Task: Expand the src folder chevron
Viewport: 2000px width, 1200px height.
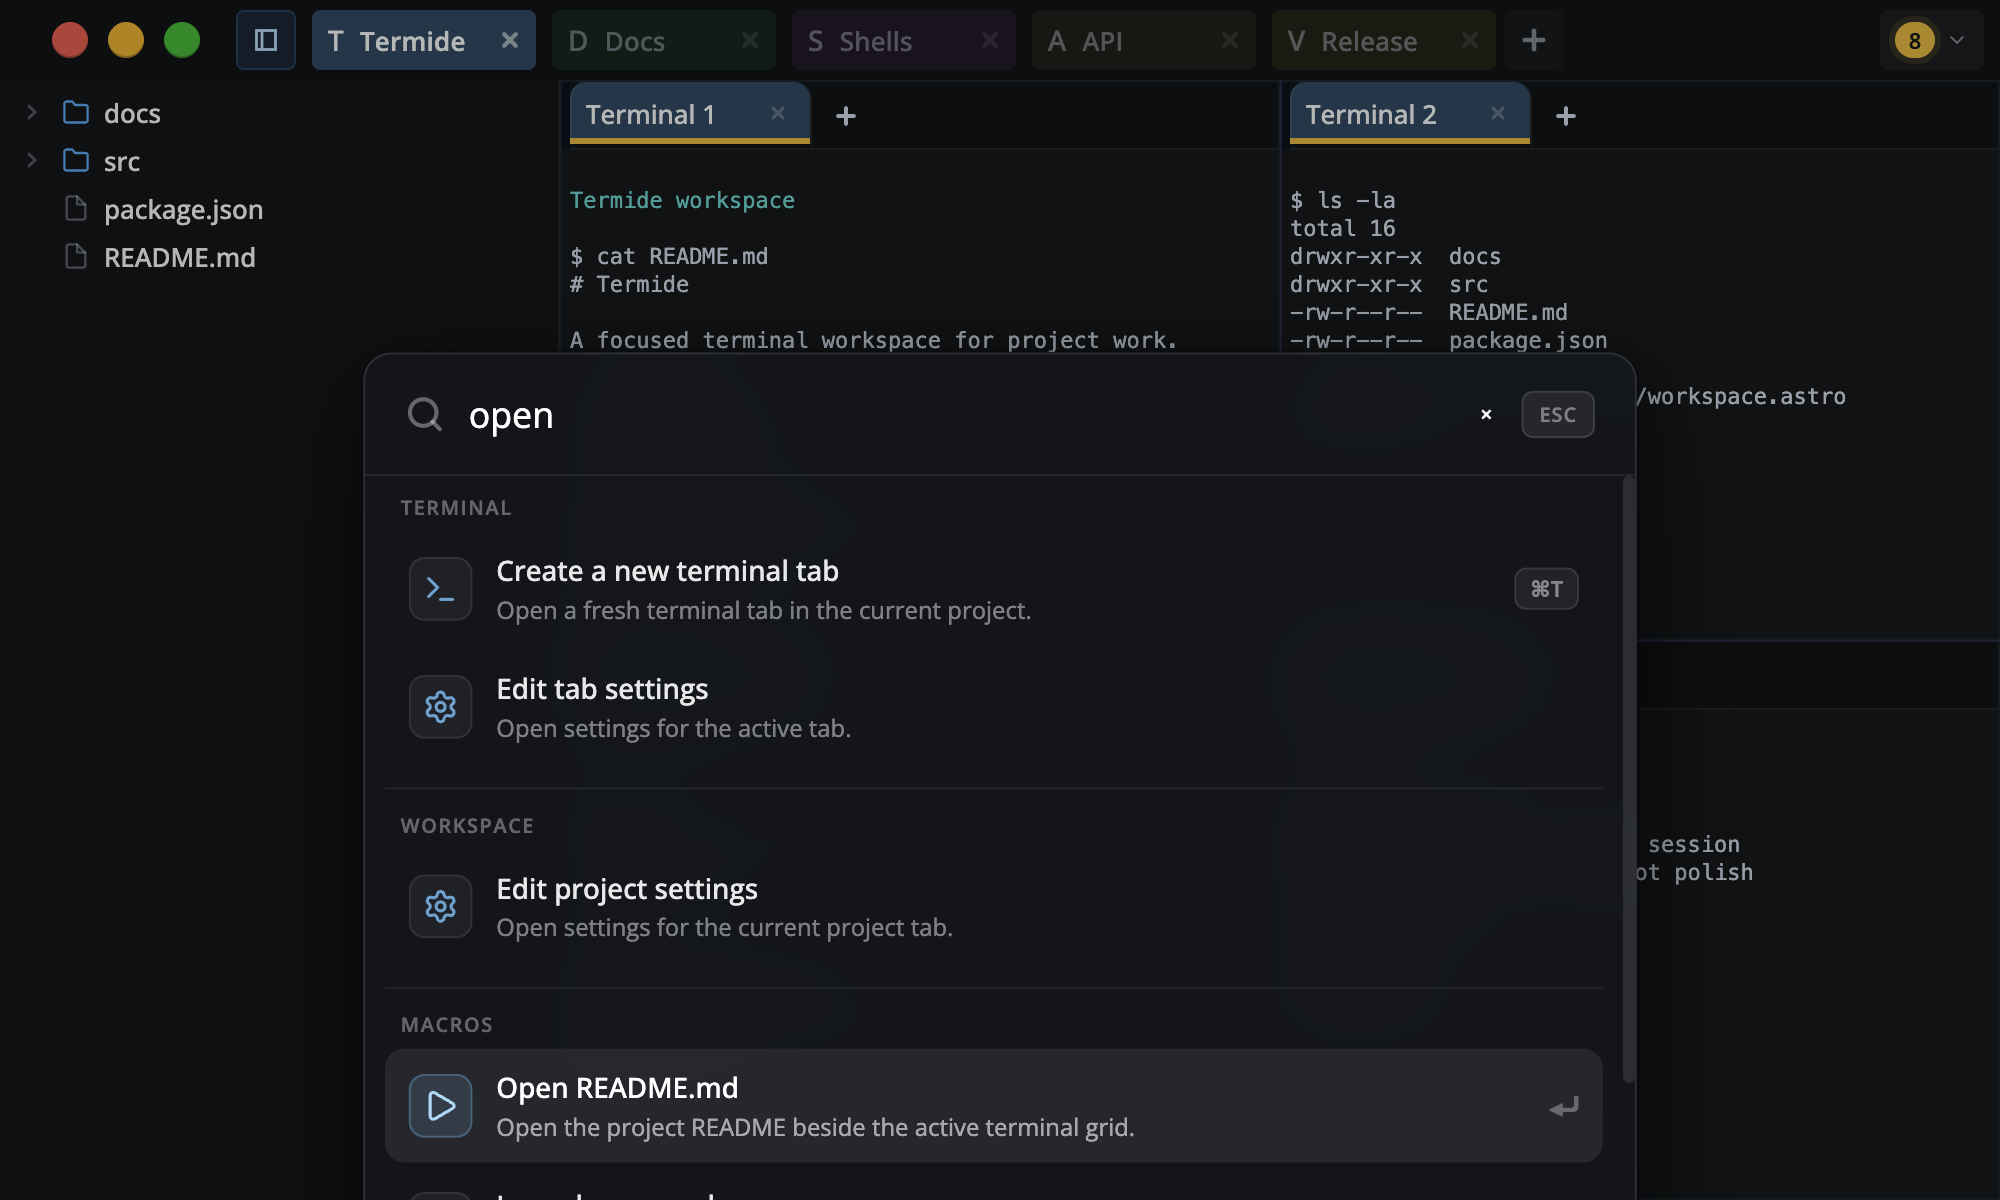Action: [x=32, y=160]
